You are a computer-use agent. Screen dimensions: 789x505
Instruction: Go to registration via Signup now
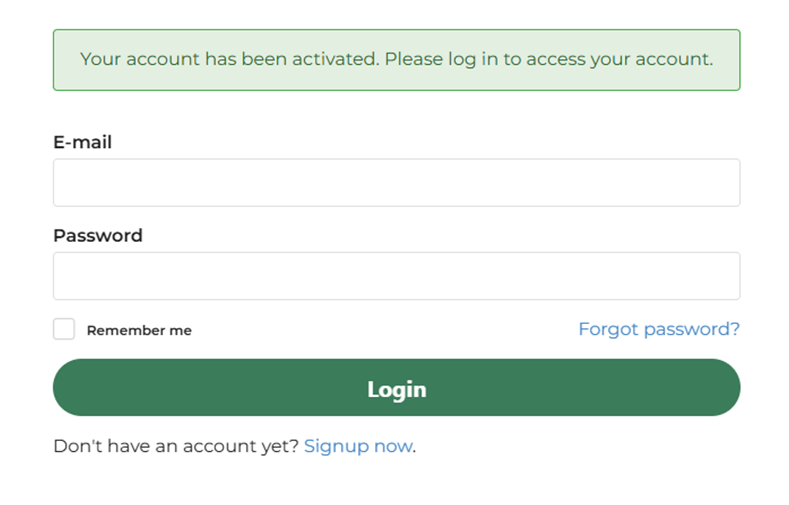pos(358,446)
